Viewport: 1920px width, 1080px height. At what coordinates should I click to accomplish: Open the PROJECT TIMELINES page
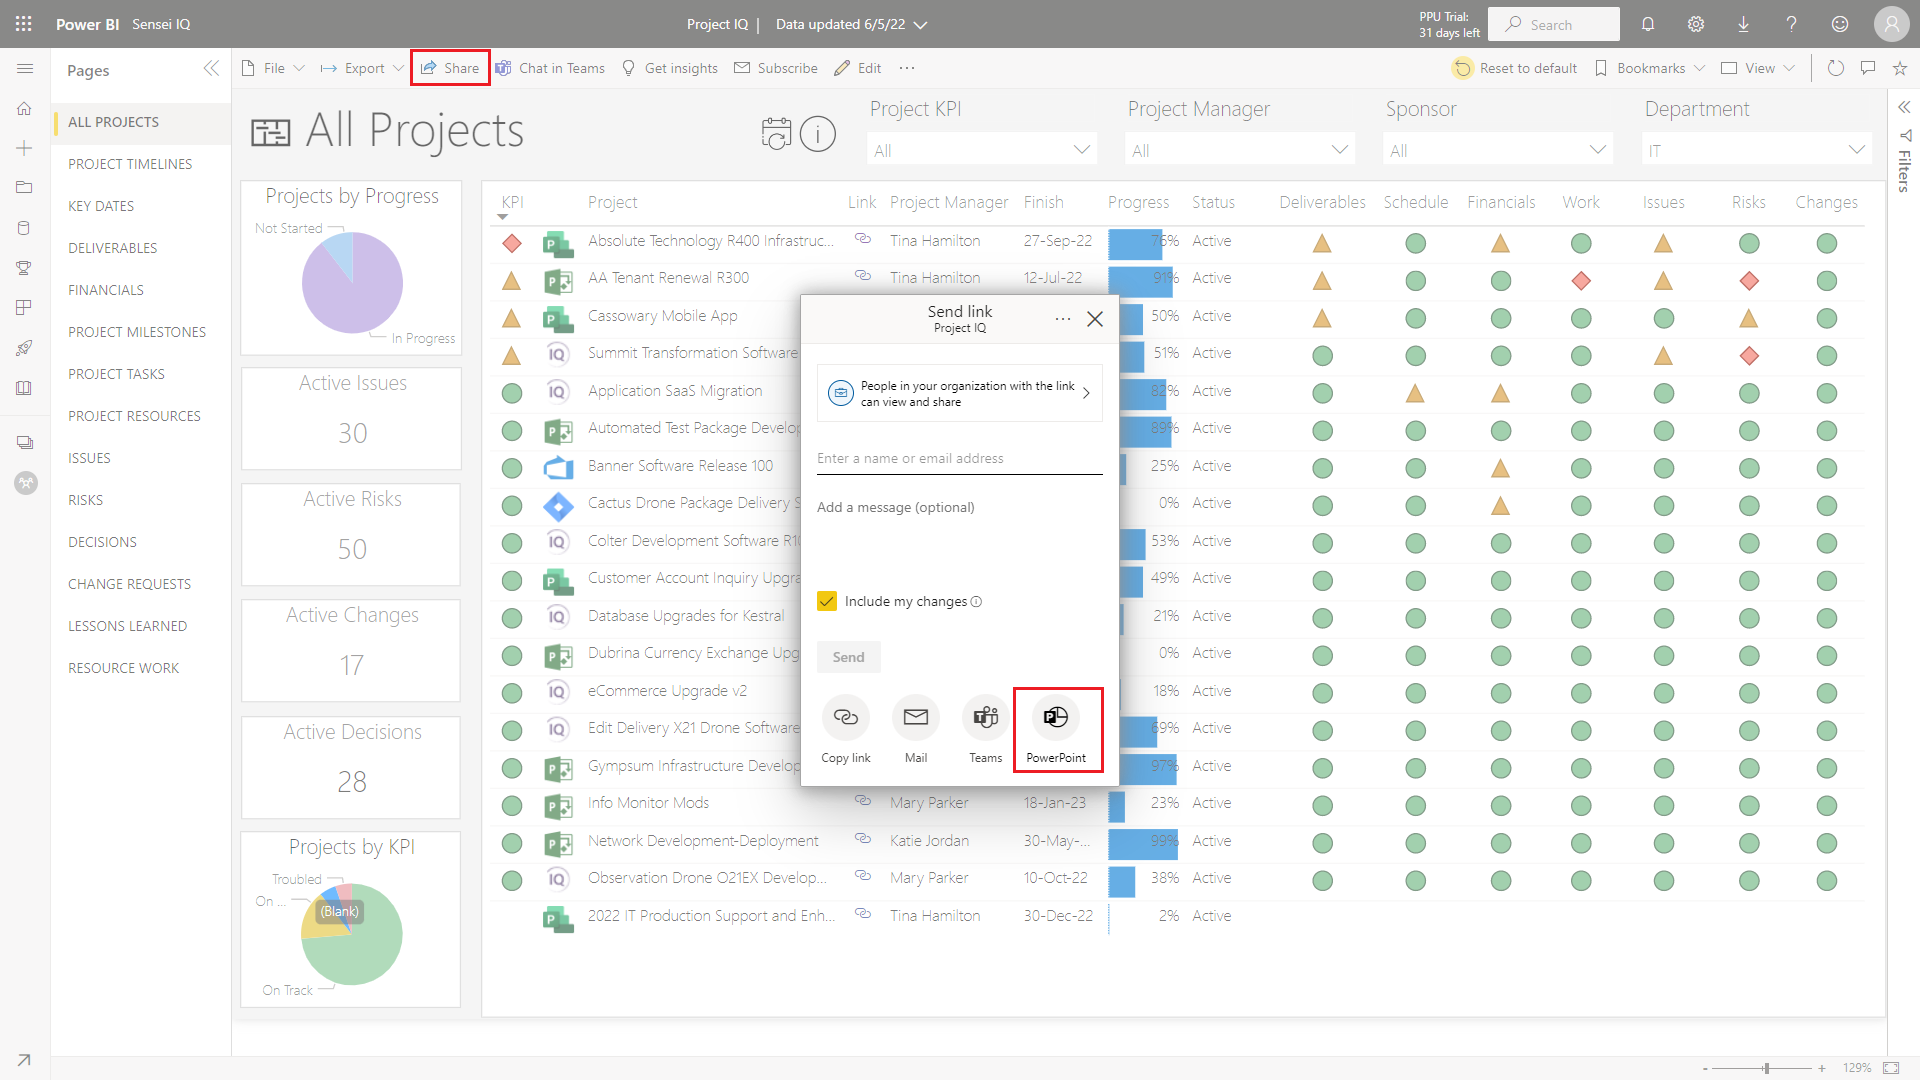[x=130, y=164]
